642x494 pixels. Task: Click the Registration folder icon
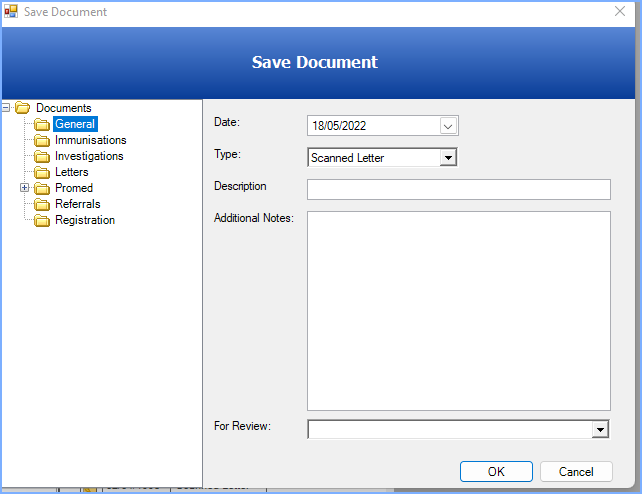pyautogui.click(x=42, y=220)
